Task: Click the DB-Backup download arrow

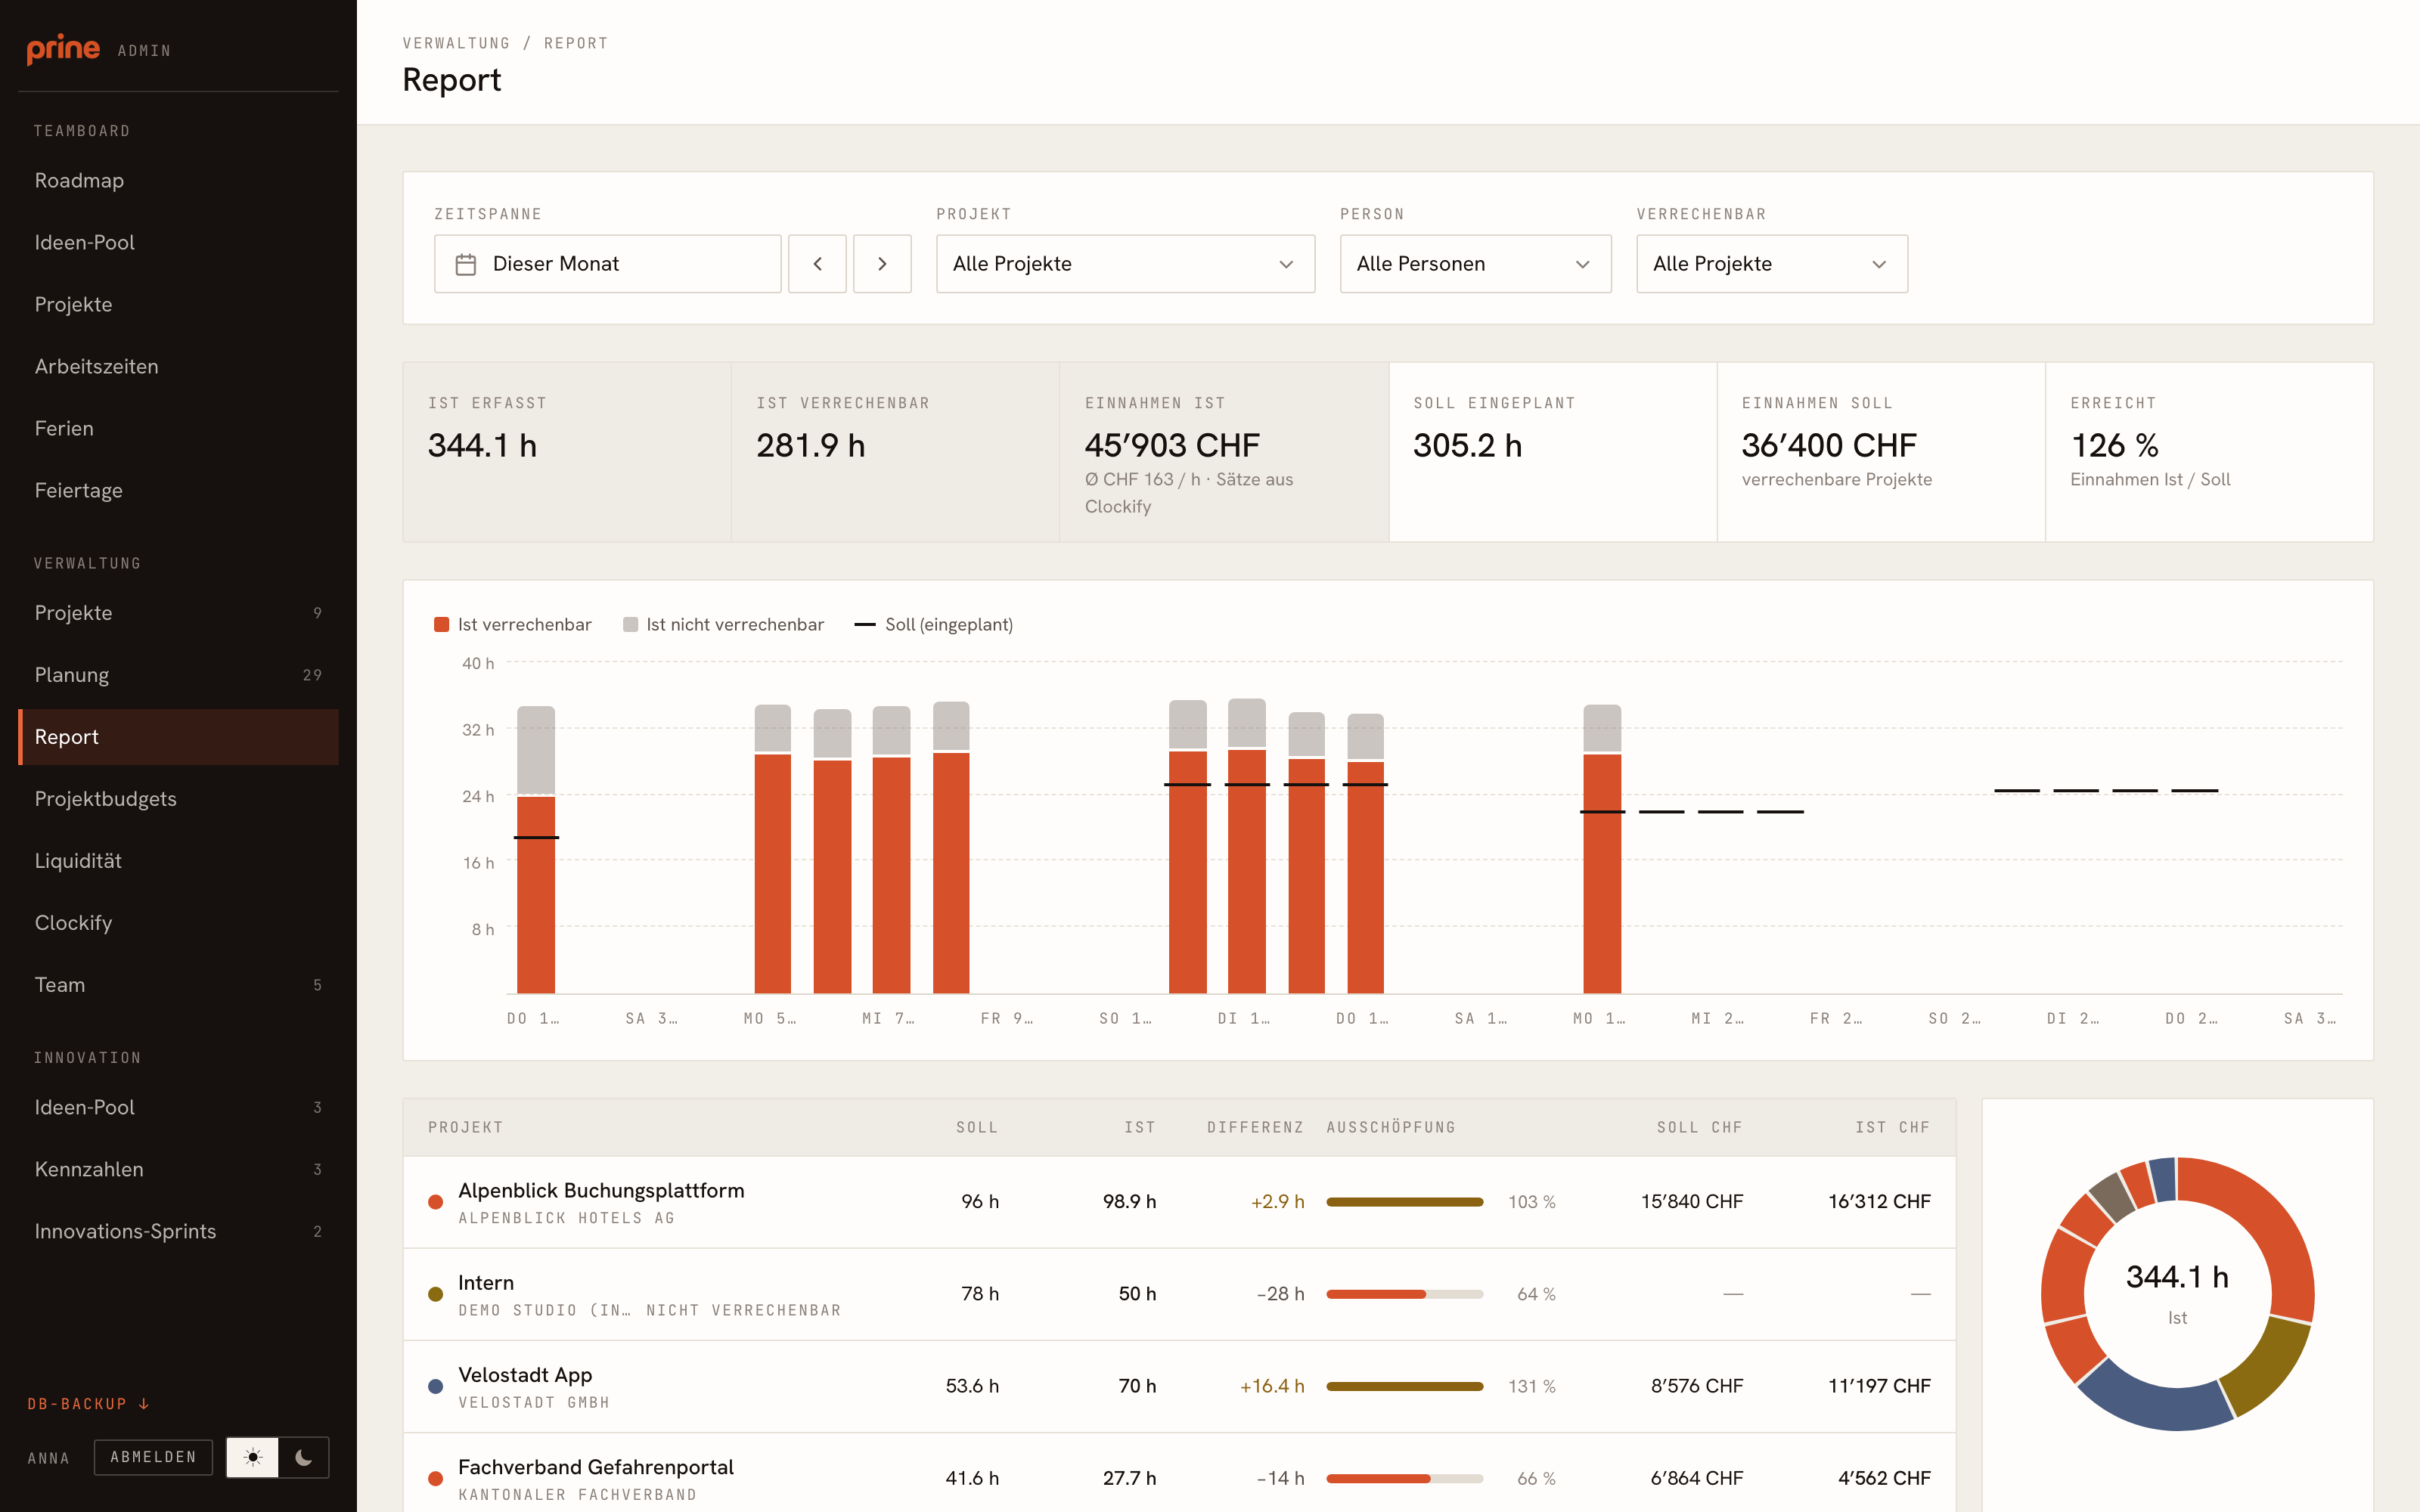Action: click(x=144, y=1404)
